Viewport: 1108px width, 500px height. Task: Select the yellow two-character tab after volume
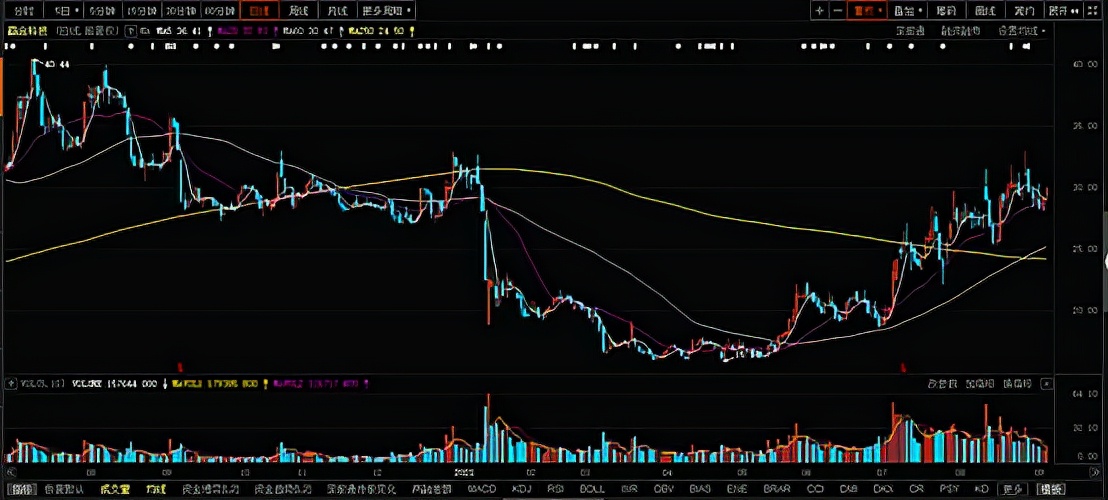(155, 489)
